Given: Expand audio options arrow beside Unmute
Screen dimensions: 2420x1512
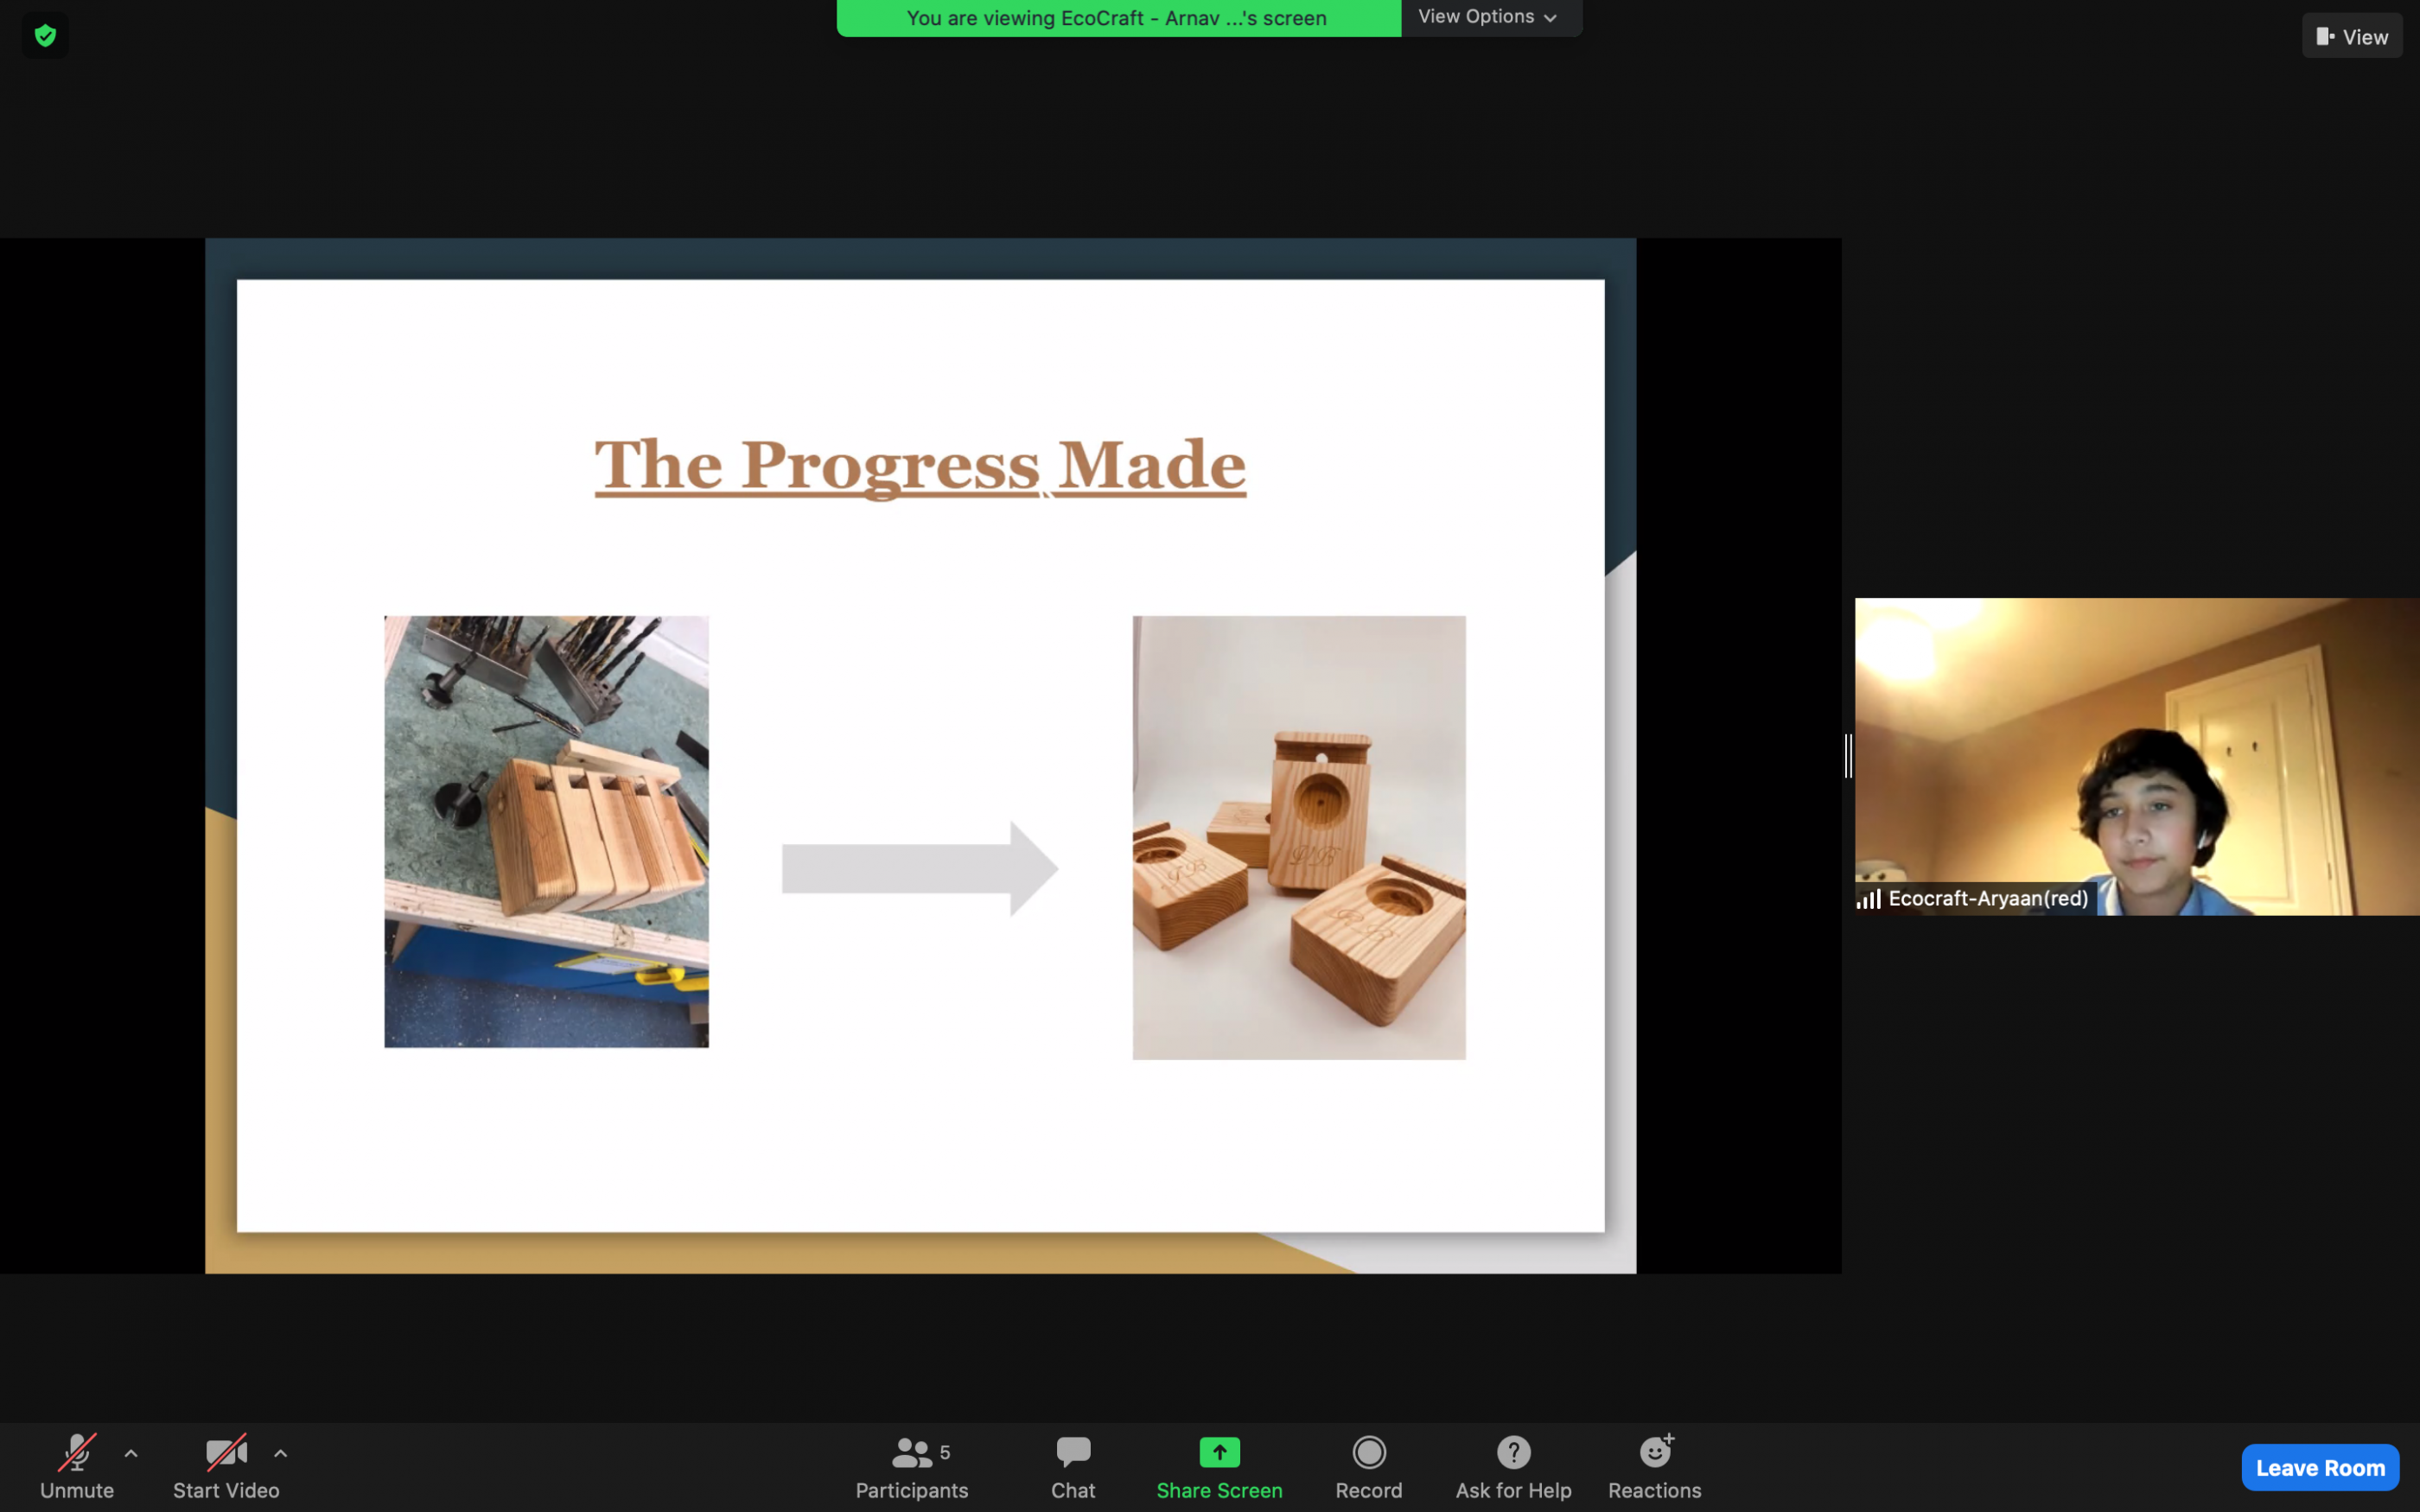Looking at the screenshot, I should click(131, 1453).
